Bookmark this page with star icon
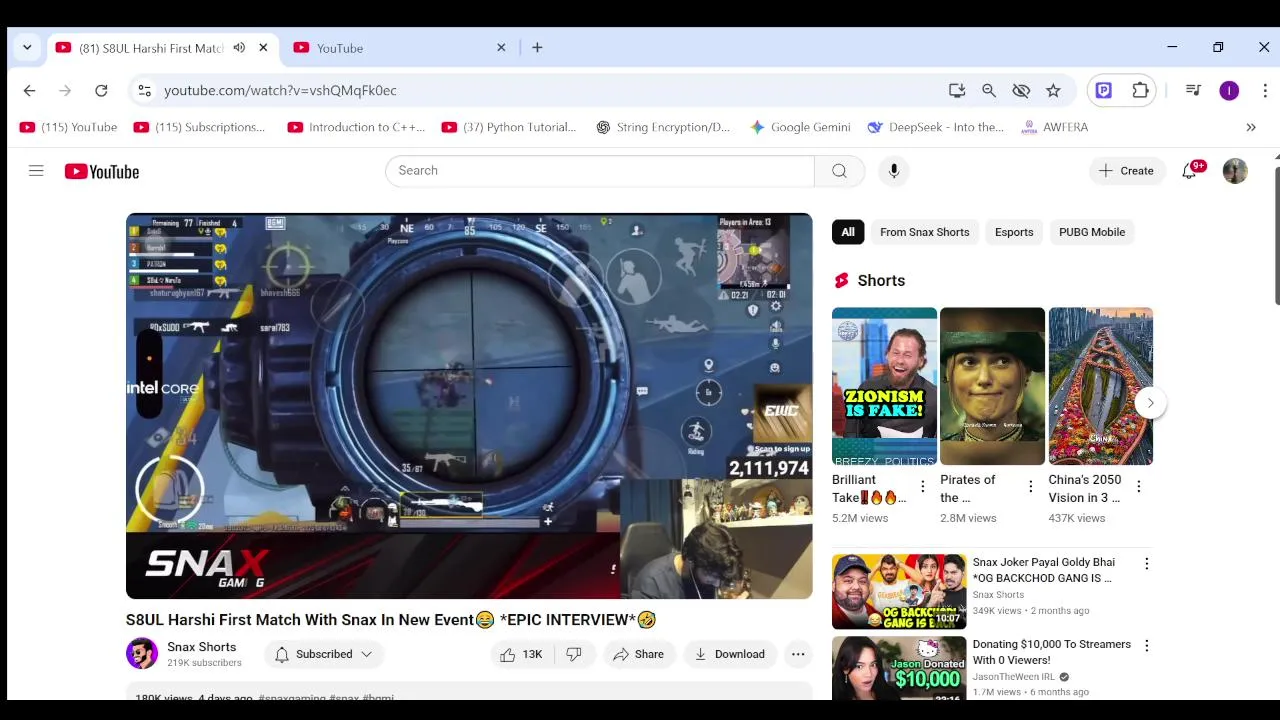The image size is (1280, 720). pyautogui.click(x=1053, y=90)
